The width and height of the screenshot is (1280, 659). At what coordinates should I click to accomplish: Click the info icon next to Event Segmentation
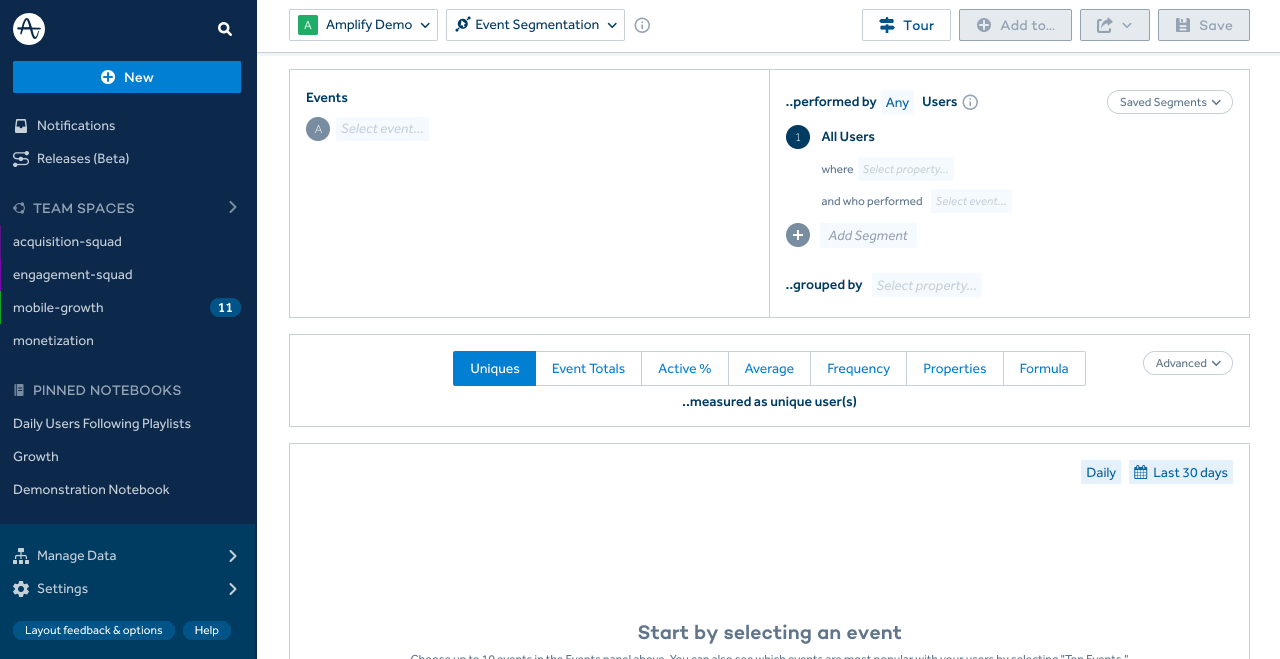641,25
